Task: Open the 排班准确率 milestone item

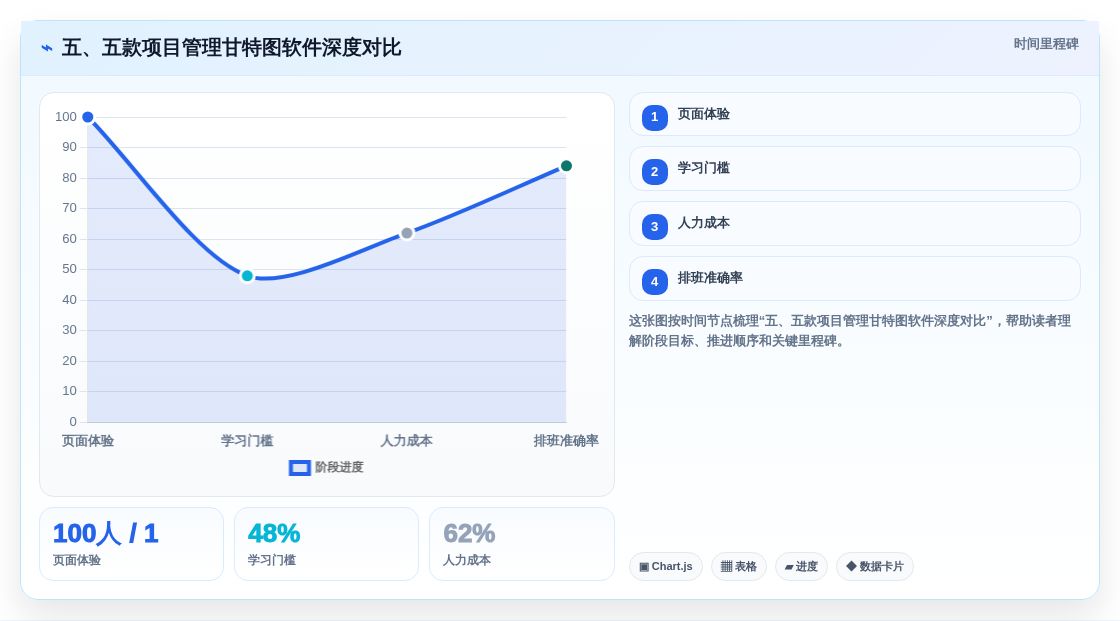Action: point(854,279)
